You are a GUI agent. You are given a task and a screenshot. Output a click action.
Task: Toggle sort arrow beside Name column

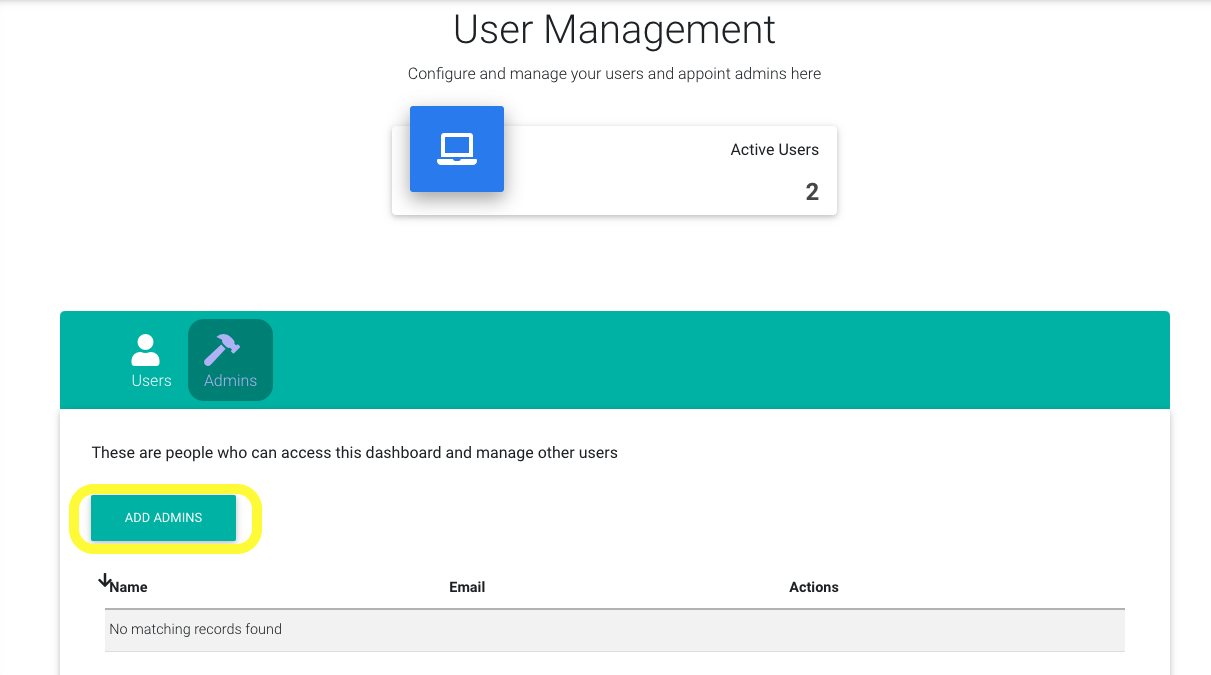[104, 581]
